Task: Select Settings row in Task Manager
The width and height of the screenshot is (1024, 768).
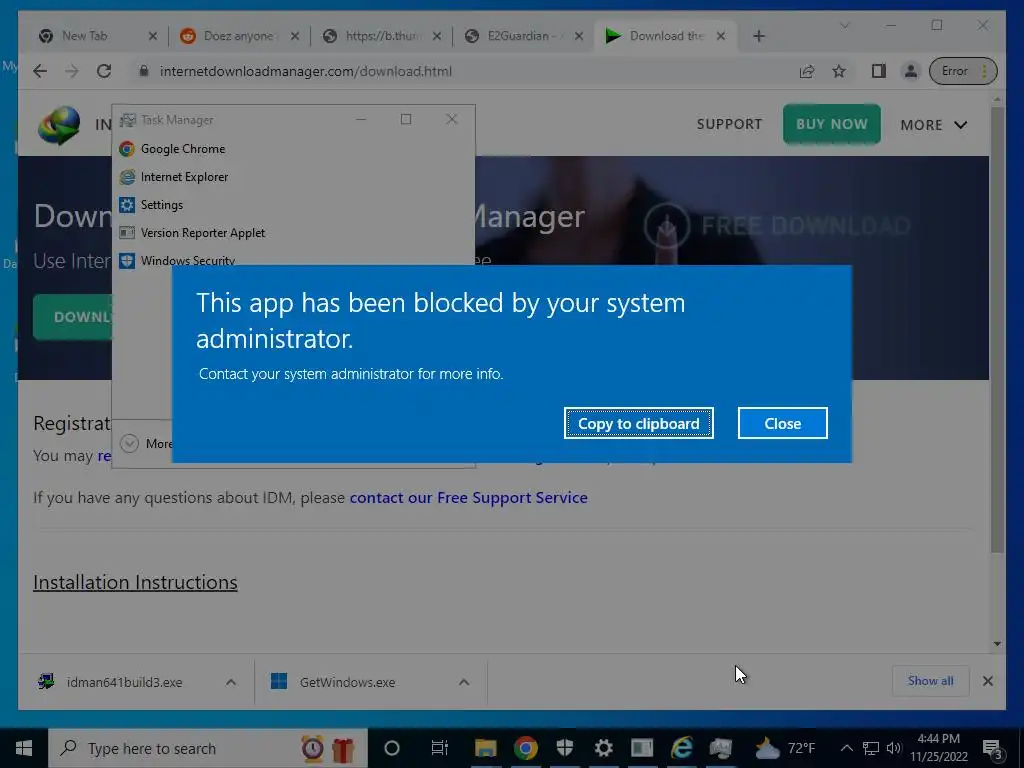Action: (293, 205)
